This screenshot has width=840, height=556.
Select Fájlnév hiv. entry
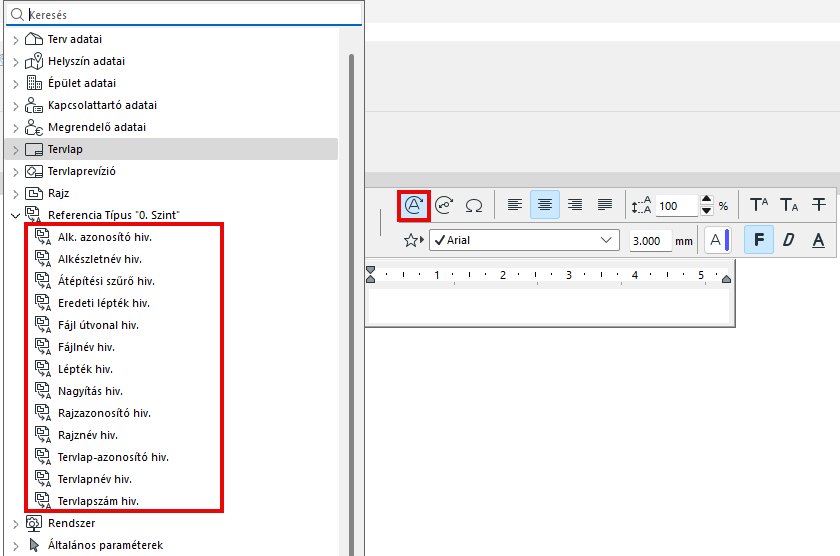[x=86, y=347]
